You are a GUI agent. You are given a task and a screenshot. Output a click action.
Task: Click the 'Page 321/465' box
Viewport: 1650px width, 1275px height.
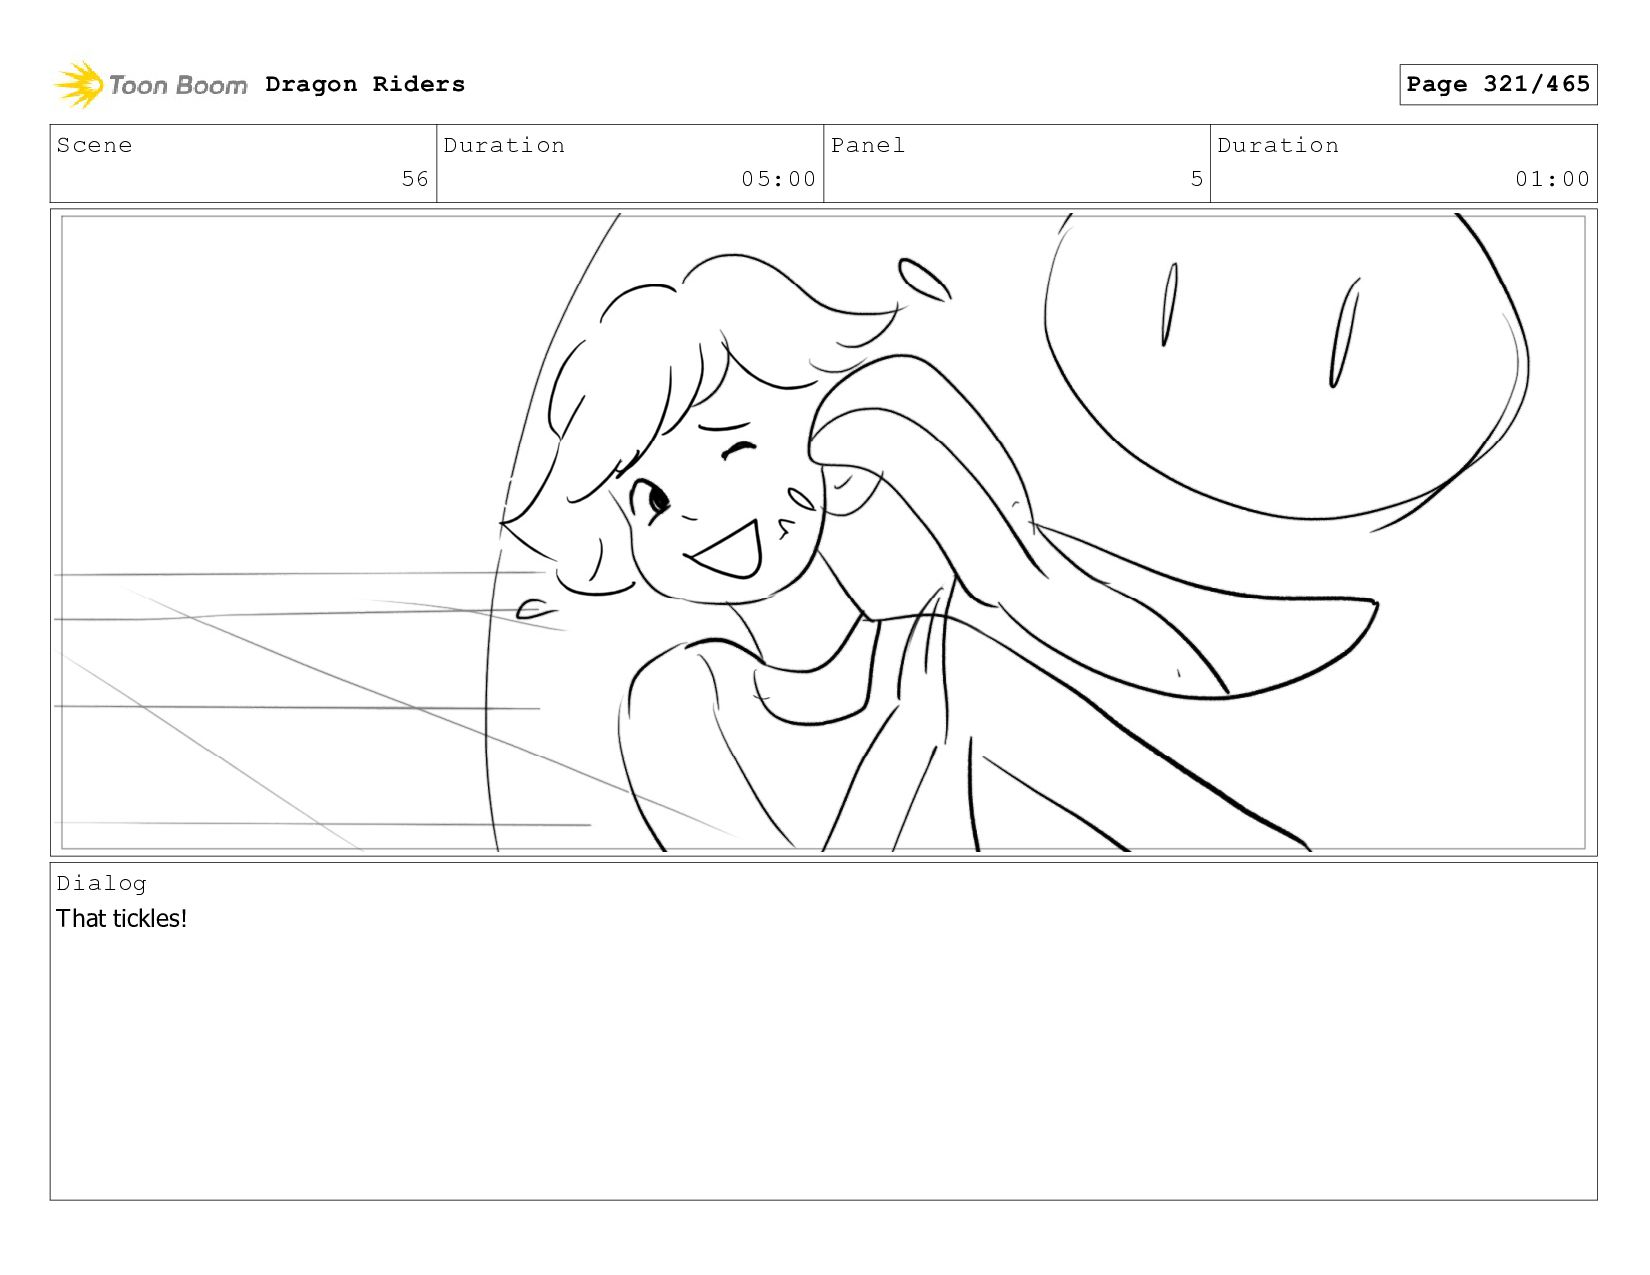click(1497, 84)
